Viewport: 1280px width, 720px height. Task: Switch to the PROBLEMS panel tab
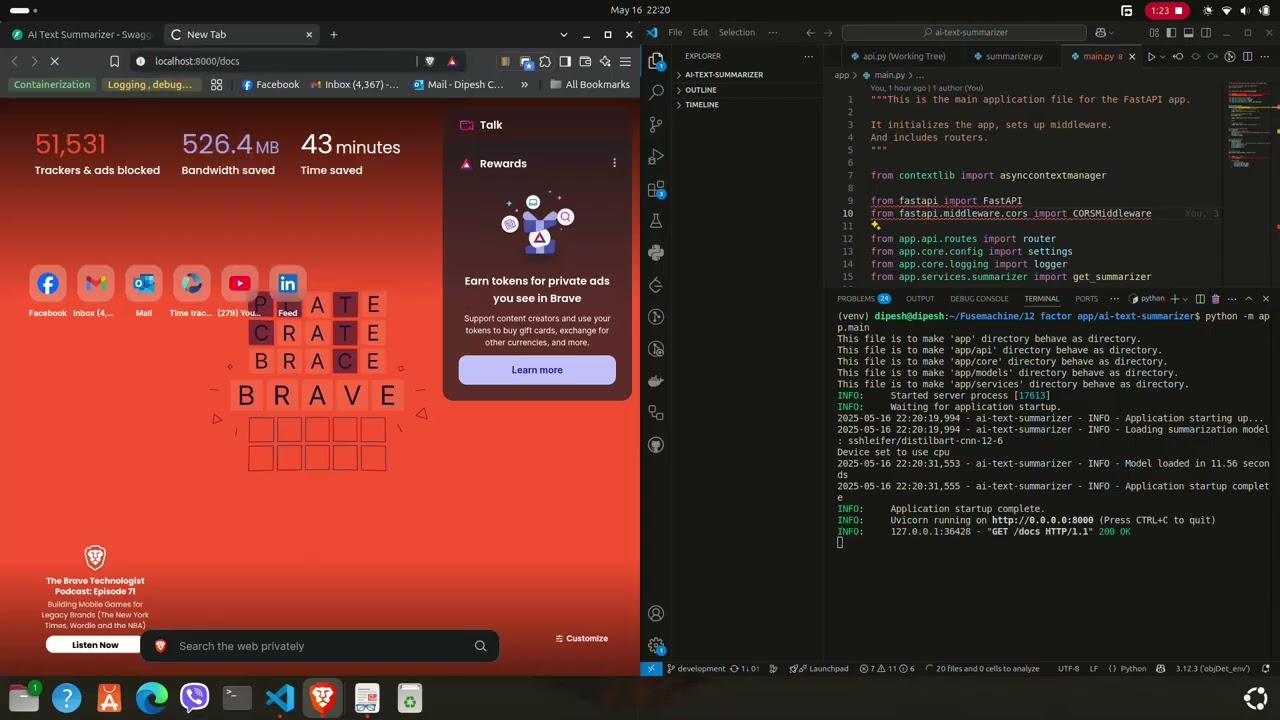[x=863, y=298]
